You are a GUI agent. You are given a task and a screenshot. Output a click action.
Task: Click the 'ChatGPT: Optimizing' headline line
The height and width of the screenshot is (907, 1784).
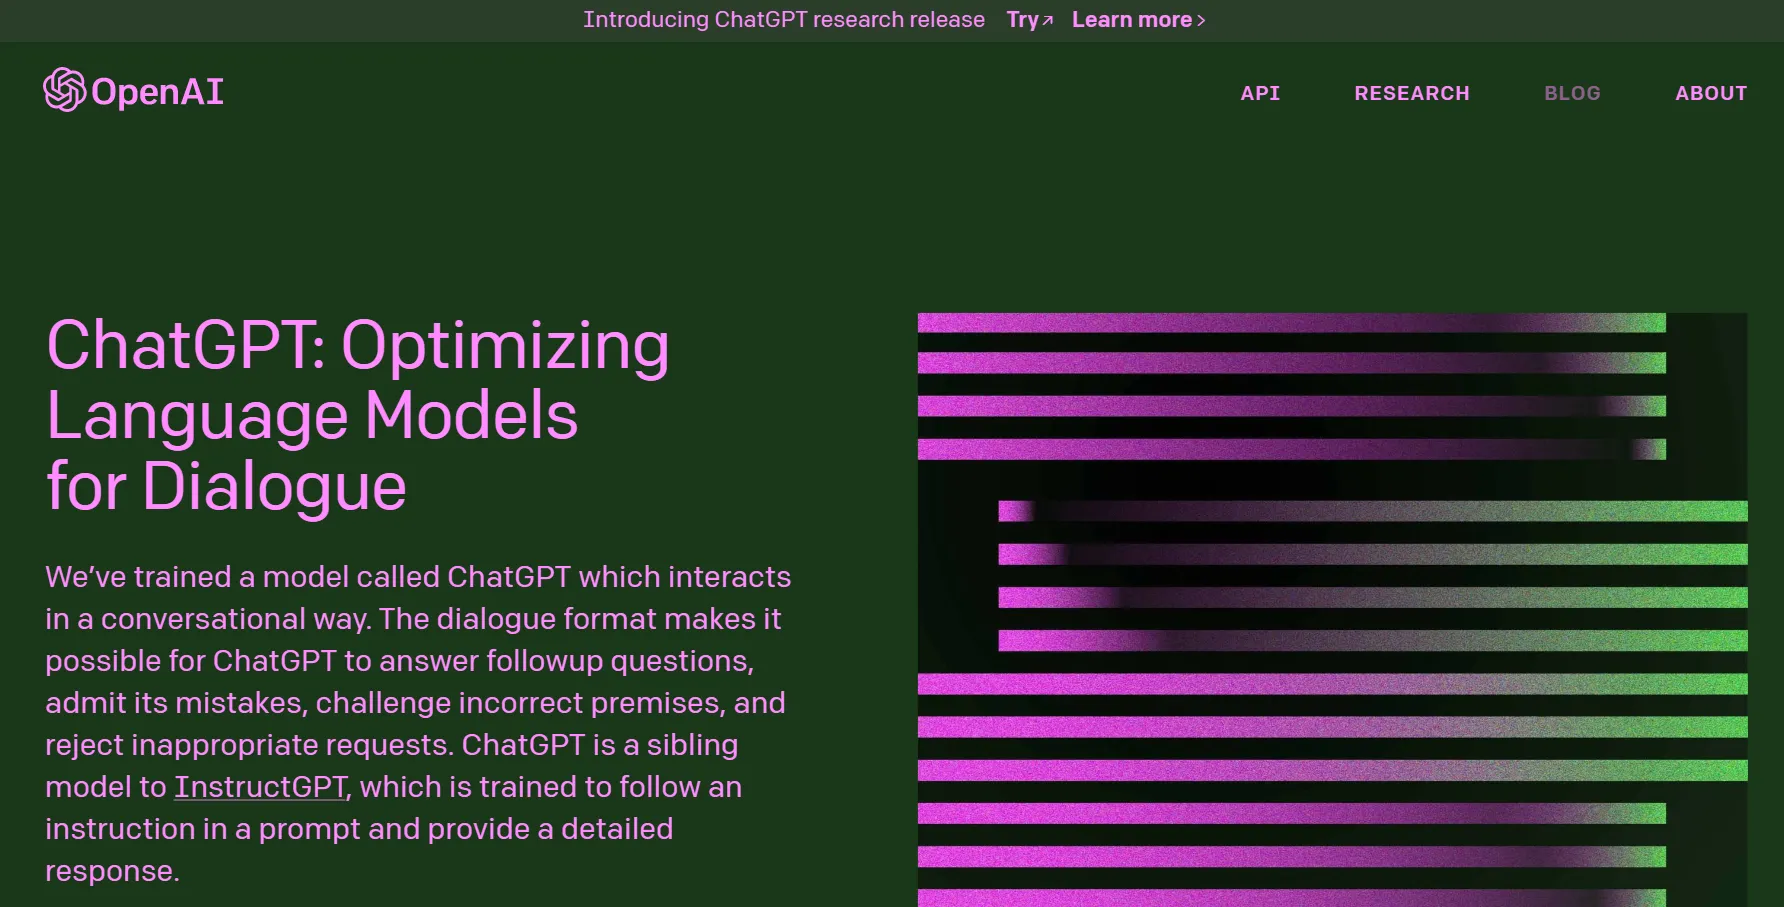pyautogui.click(x=357, y=346)
